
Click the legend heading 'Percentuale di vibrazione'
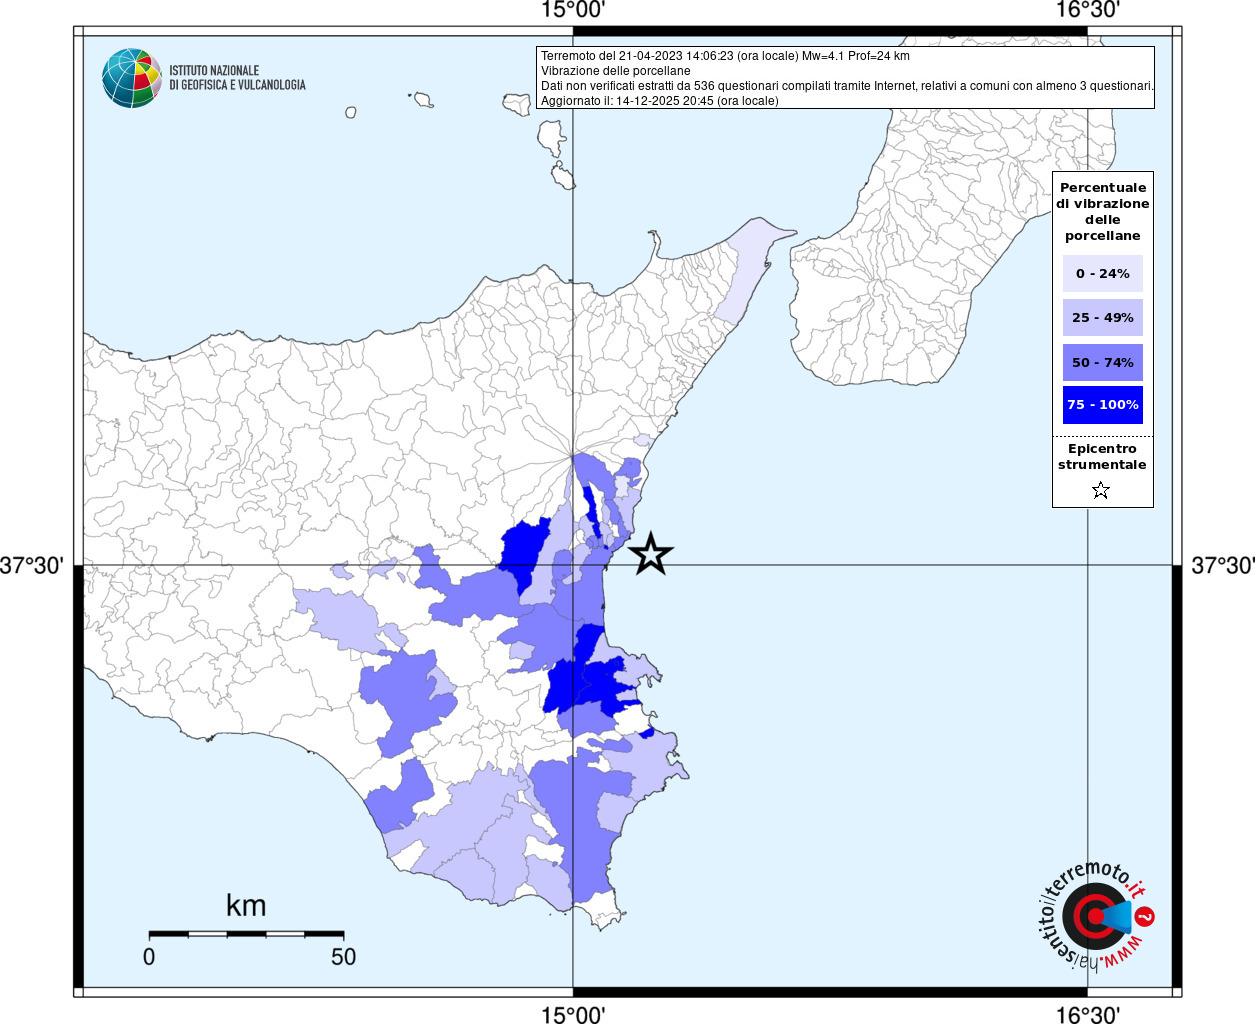click(1102, 211)
